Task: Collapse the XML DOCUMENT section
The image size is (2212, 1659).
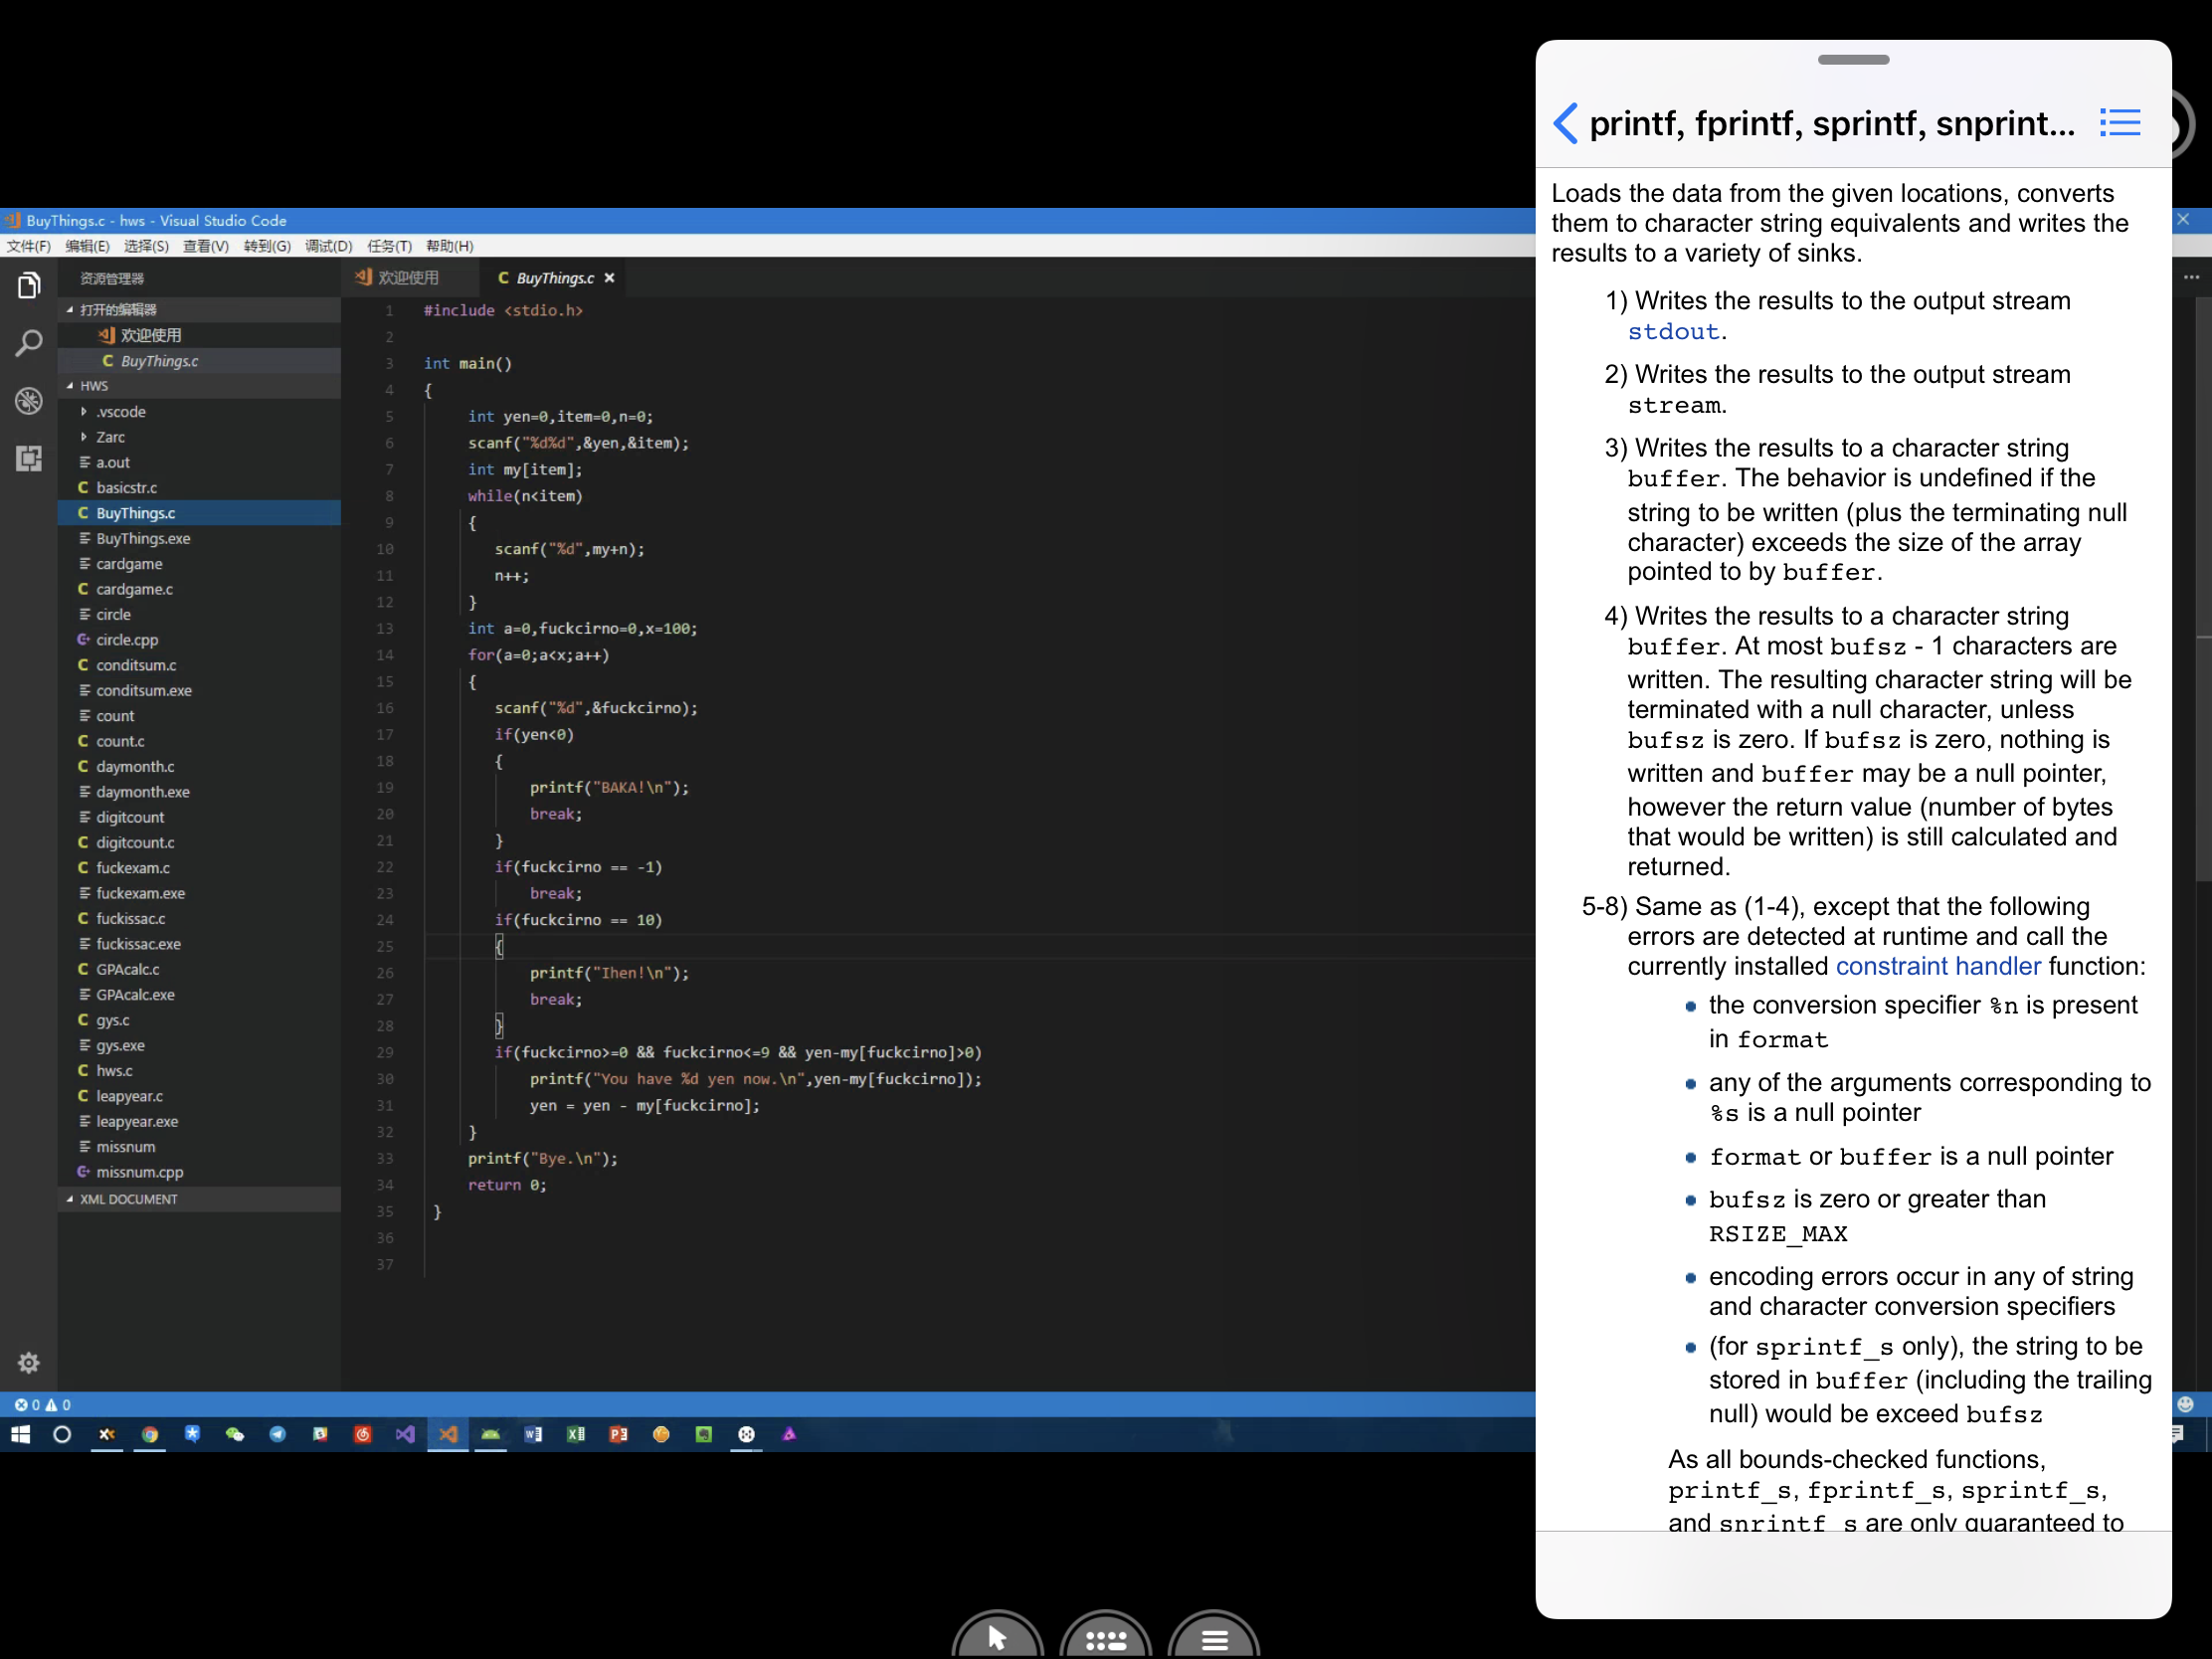Action: [x=200, y=1199]
